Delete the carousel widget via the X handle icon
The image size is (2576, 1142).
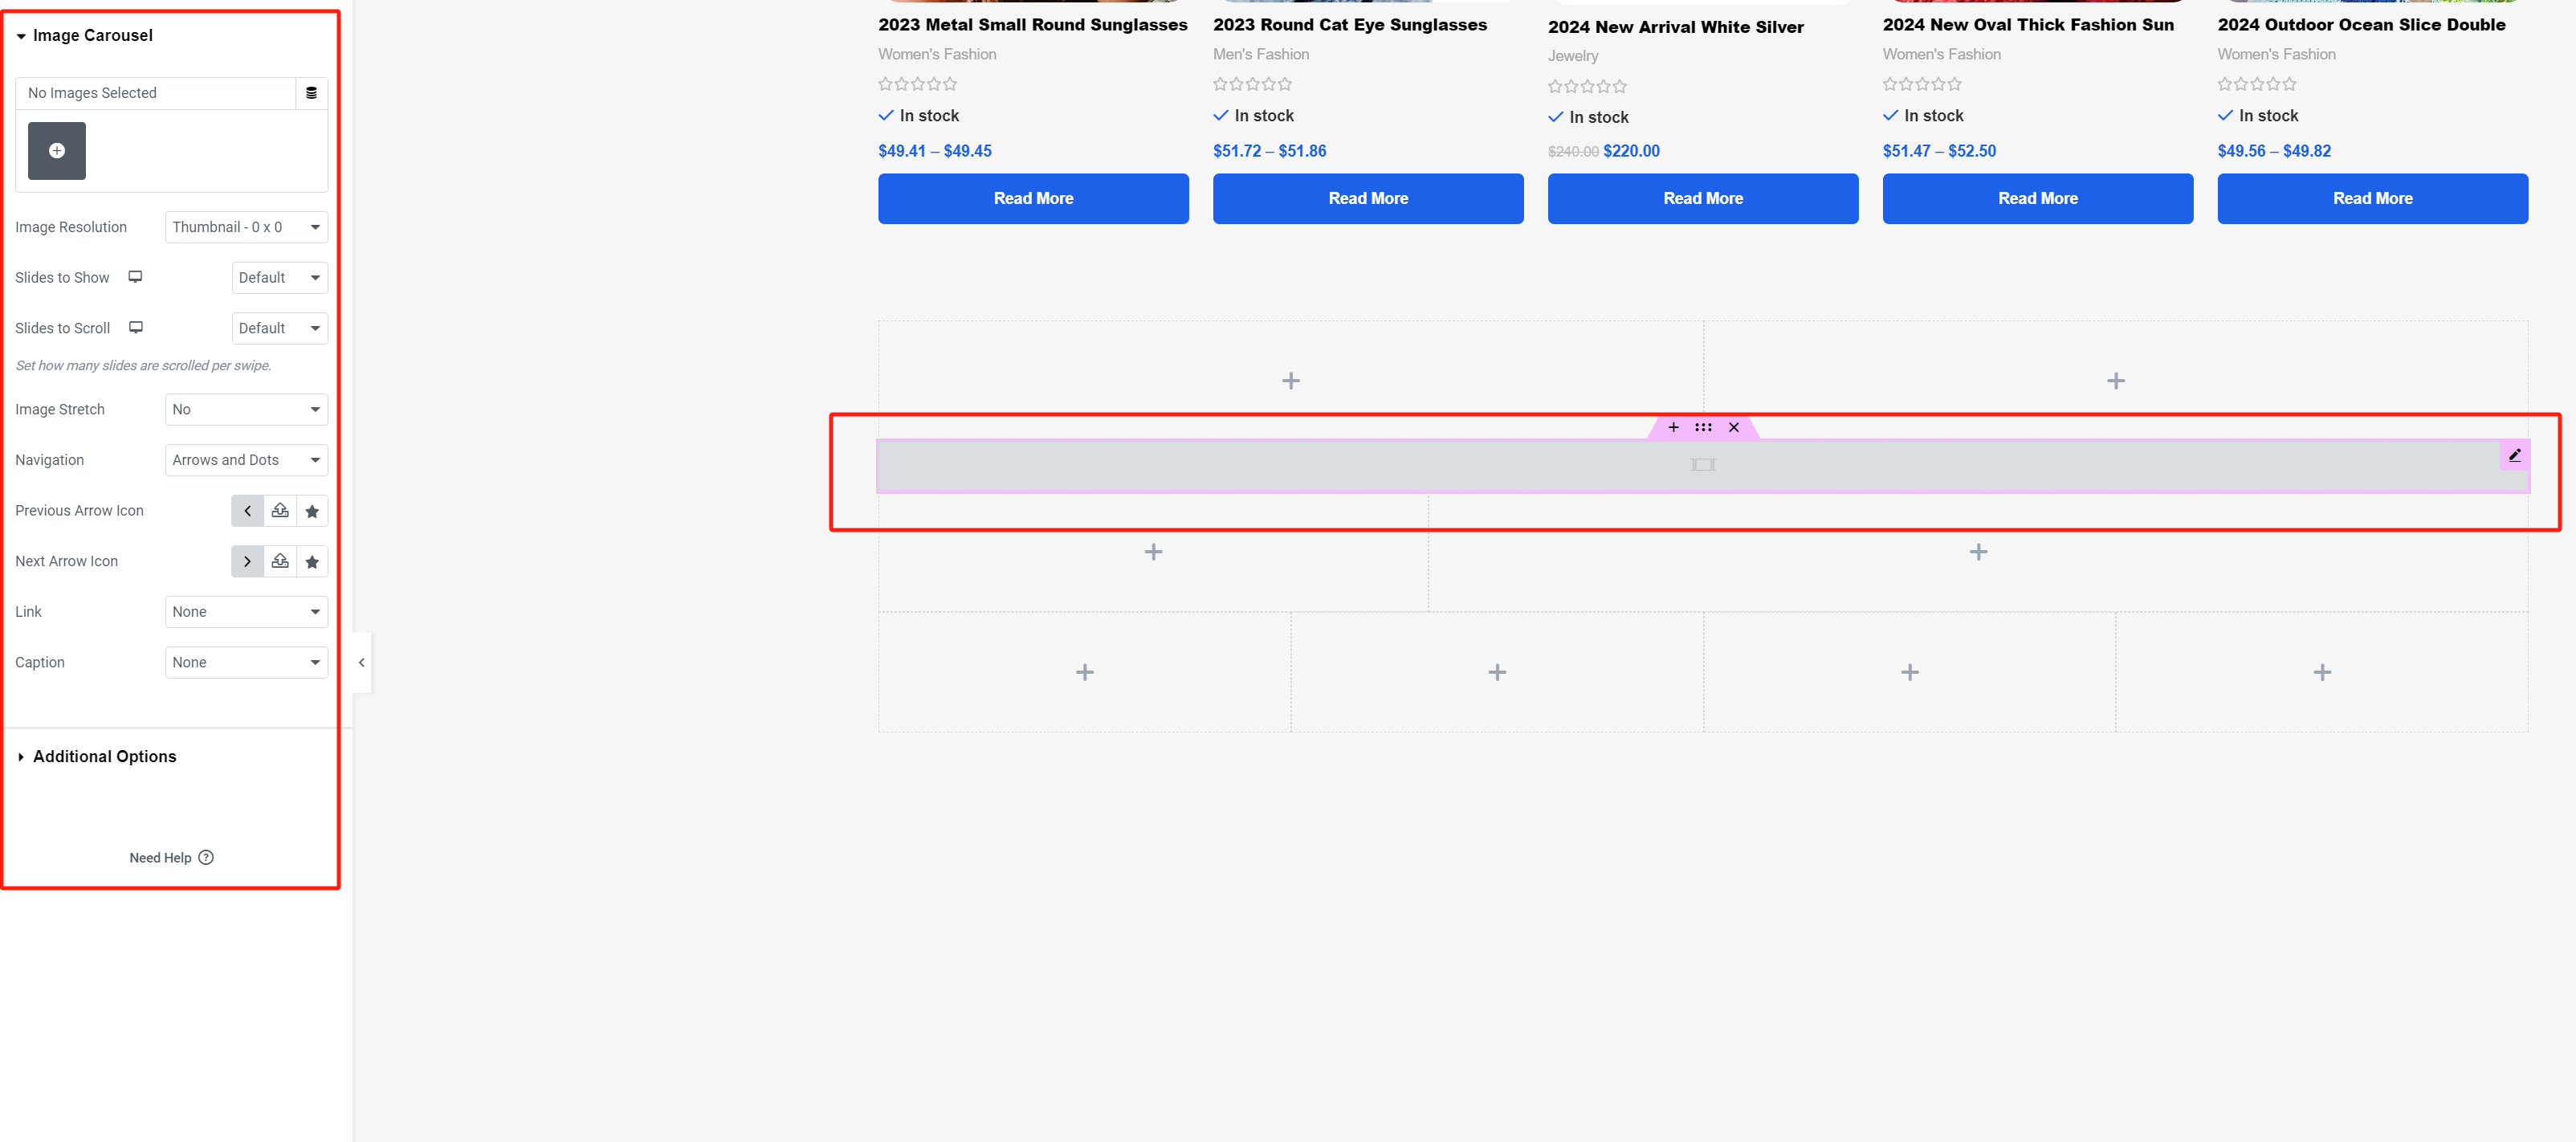(1734, 427)
